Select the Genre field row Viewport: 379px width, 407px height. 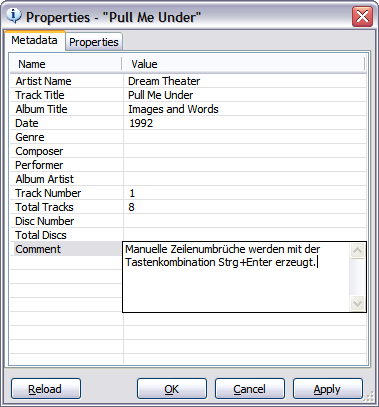[188, 137]
